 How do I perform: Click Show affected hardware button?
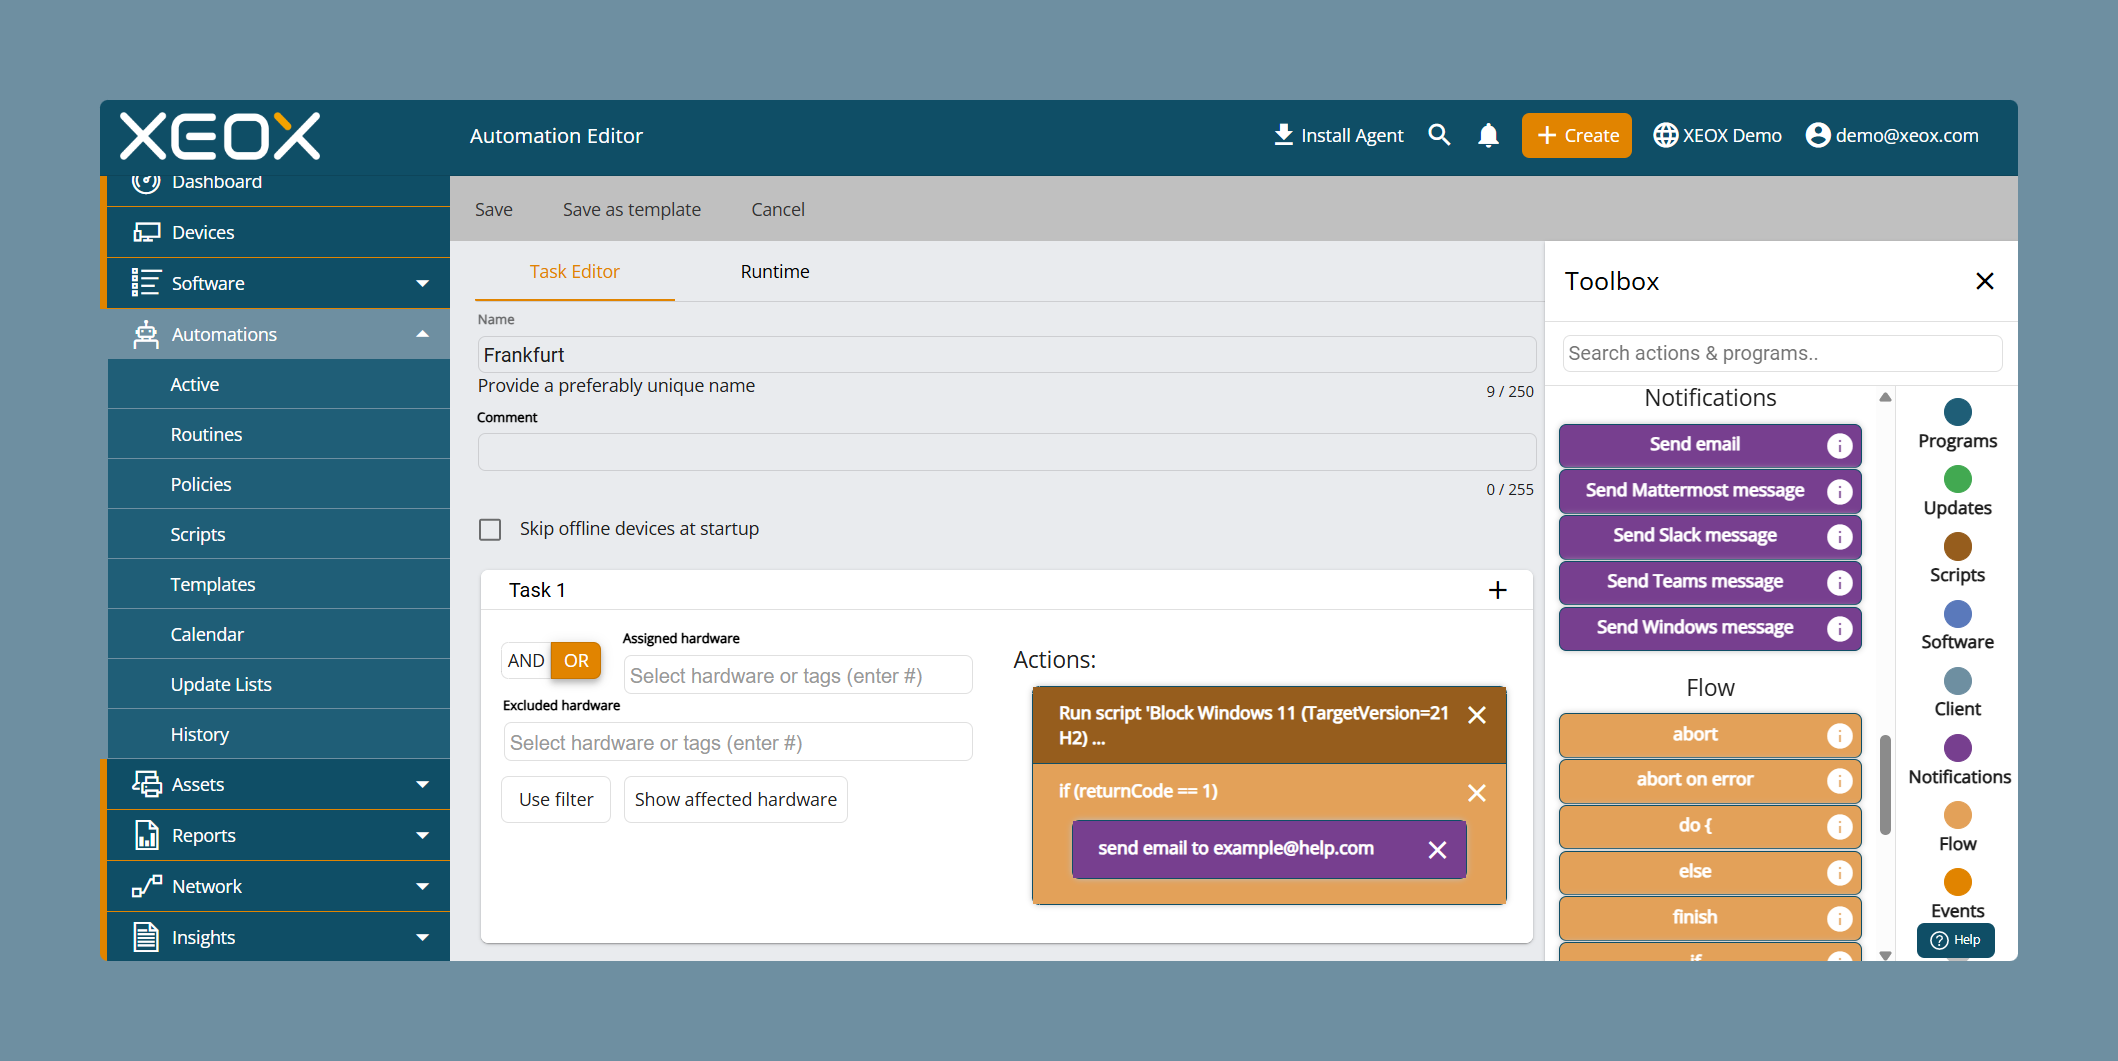coord(736,799)
